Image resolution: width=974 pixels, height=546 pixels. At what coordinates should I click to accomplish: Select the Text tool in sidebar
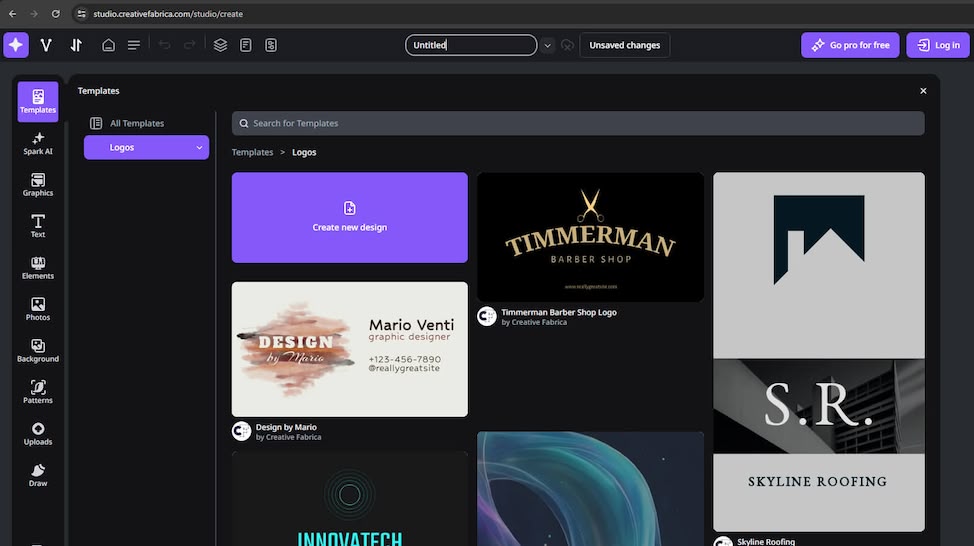pos(38,226)
